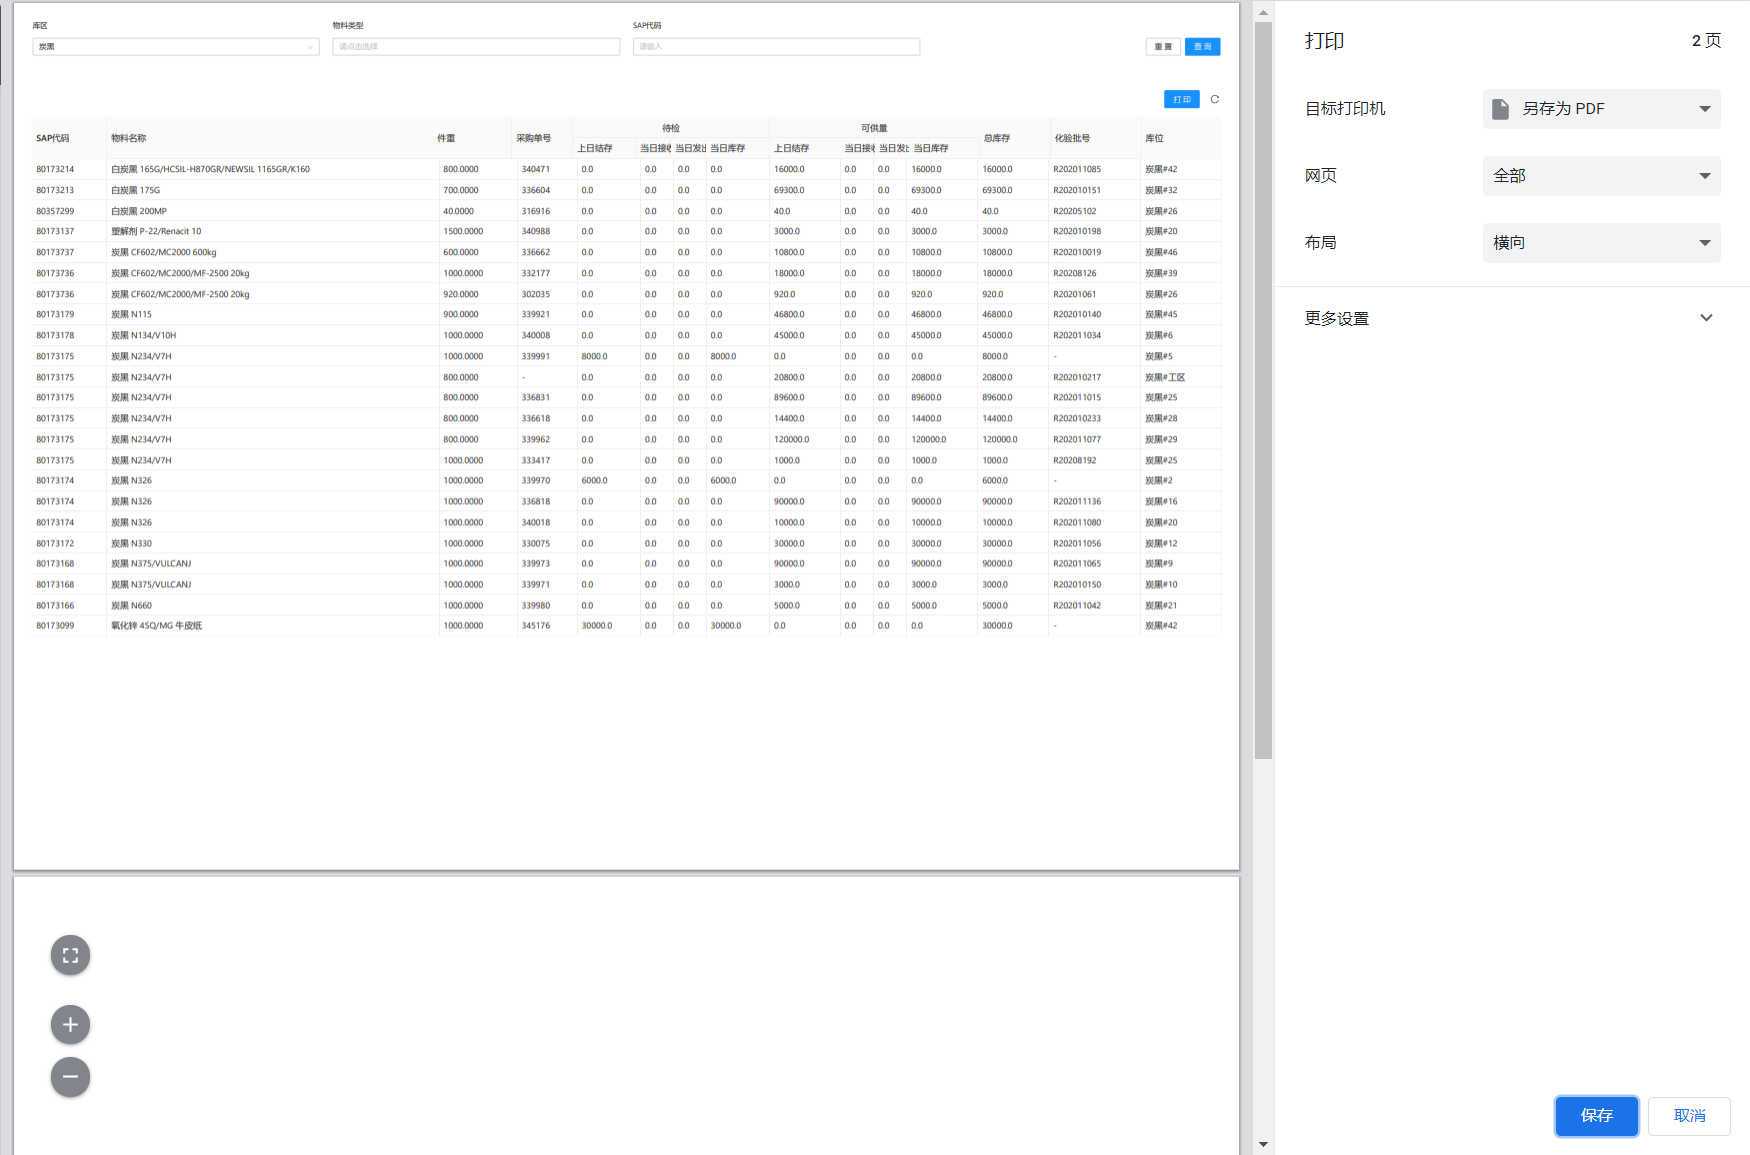Click purchase order number 340471

click(x=535, y=169)
